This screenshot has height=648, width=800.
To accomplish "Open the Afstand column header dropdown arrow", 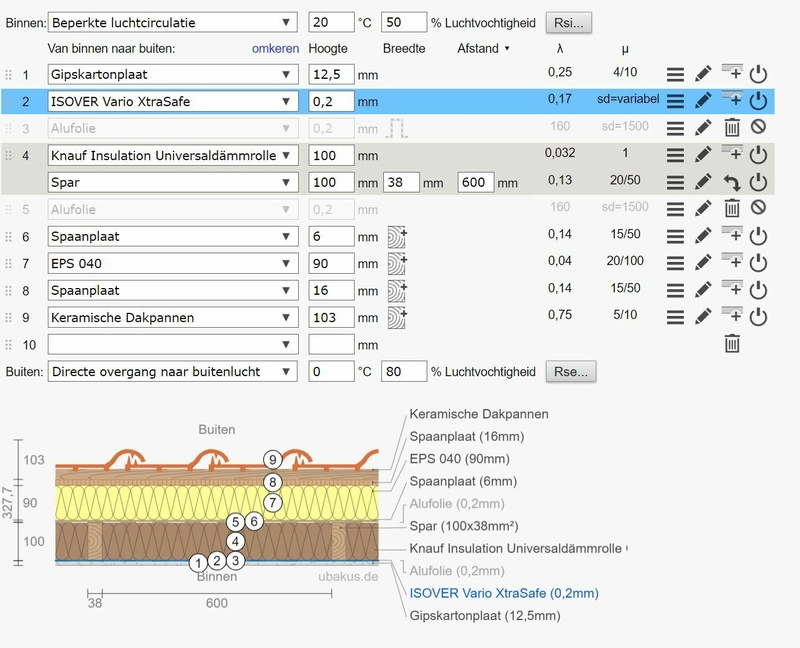I will (x=507, y=48).
